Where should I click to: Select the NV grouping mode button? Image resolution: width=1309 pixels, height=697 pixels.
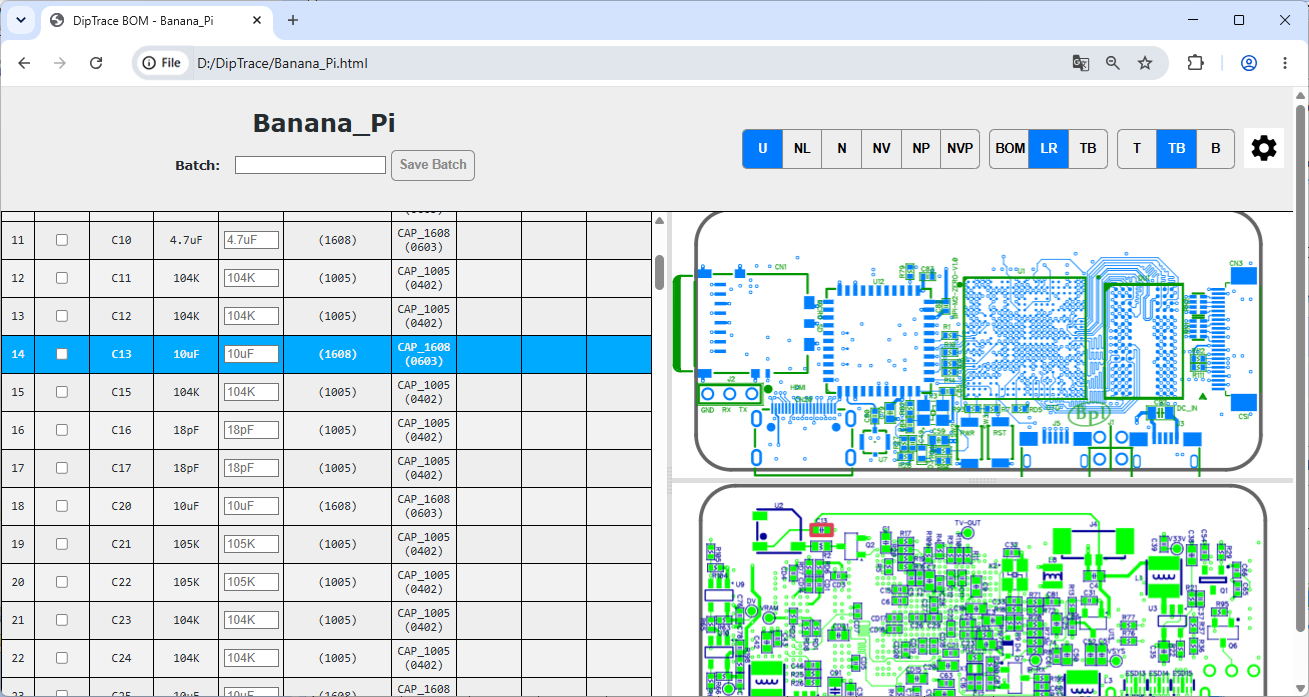pos(881,149)
